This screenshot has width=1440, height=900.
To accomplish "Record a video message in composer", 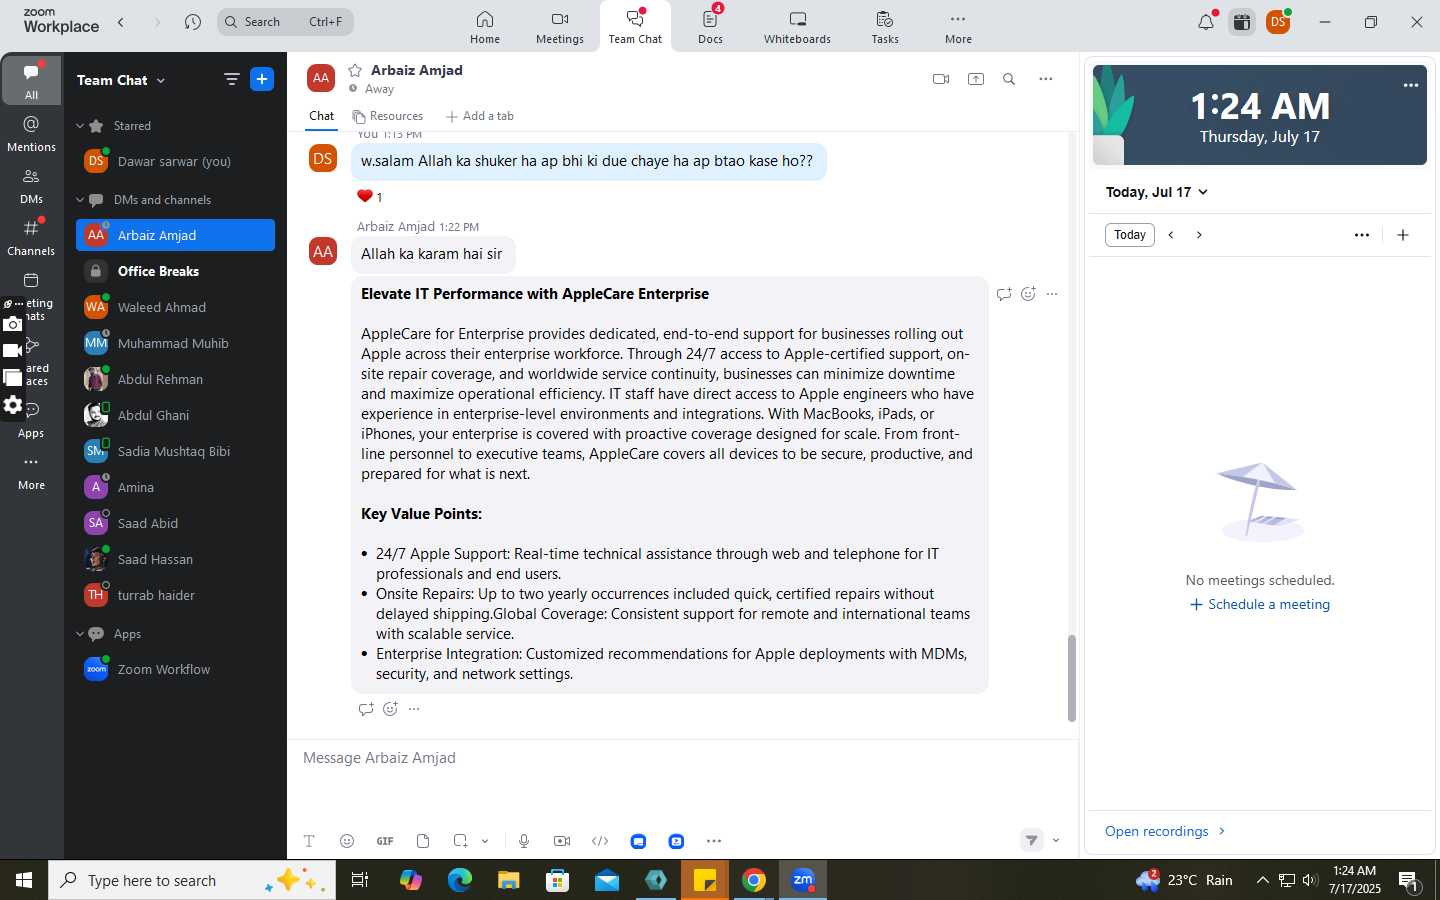I will click(562, 841).
